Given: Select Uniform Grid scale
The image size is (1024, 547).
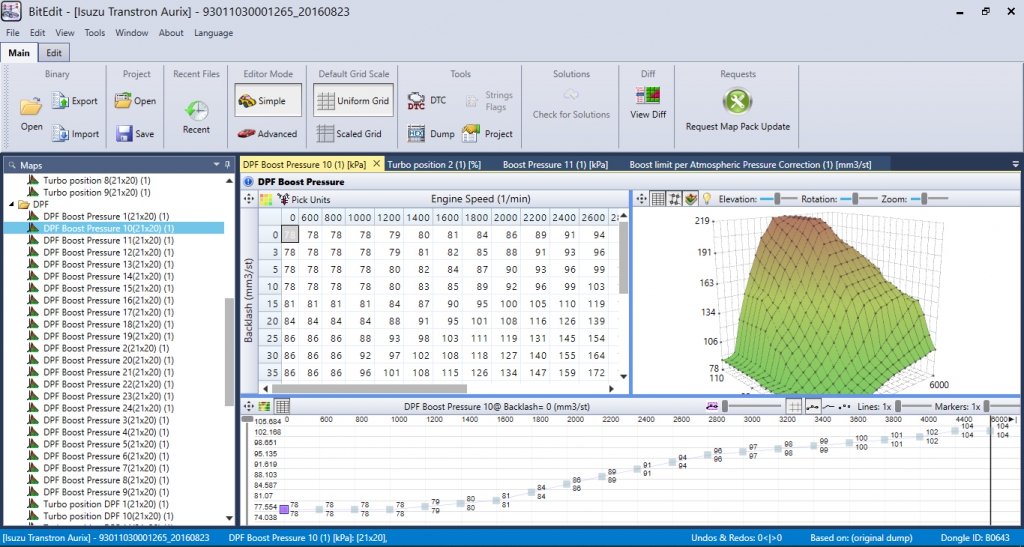Looking at the screenshot, I should [x=353, y=101].
